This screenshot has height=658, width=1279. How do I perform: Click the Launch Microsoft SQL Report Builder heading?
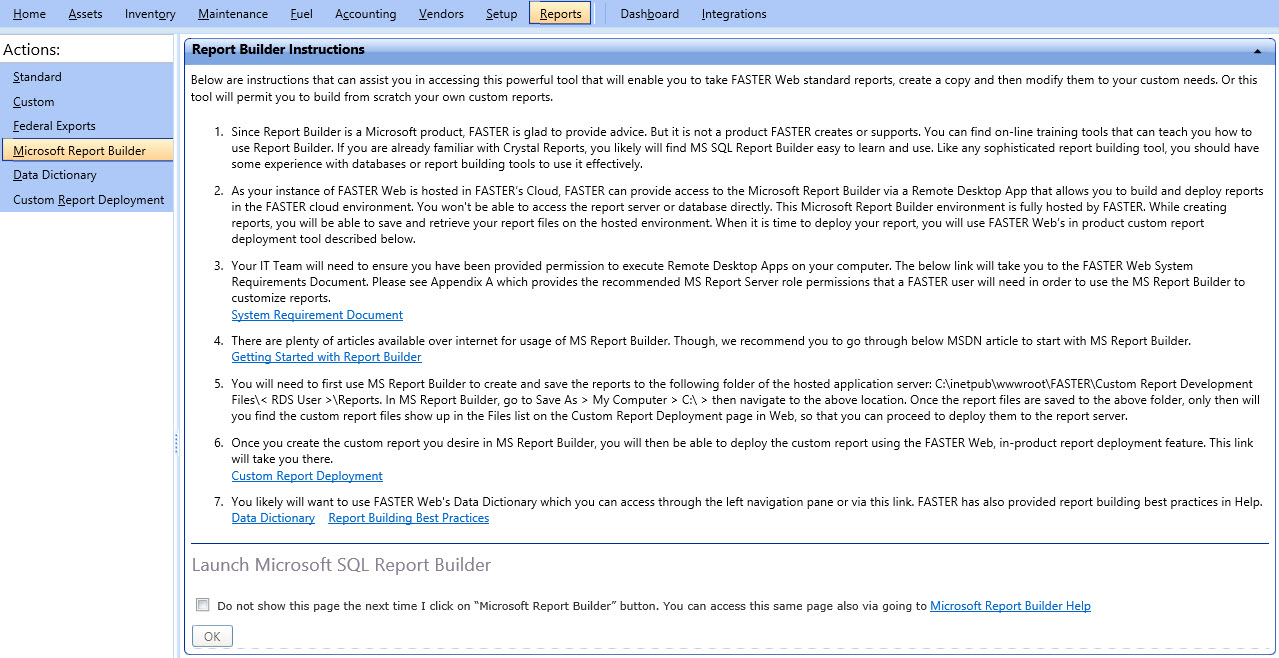pos(341,565)
